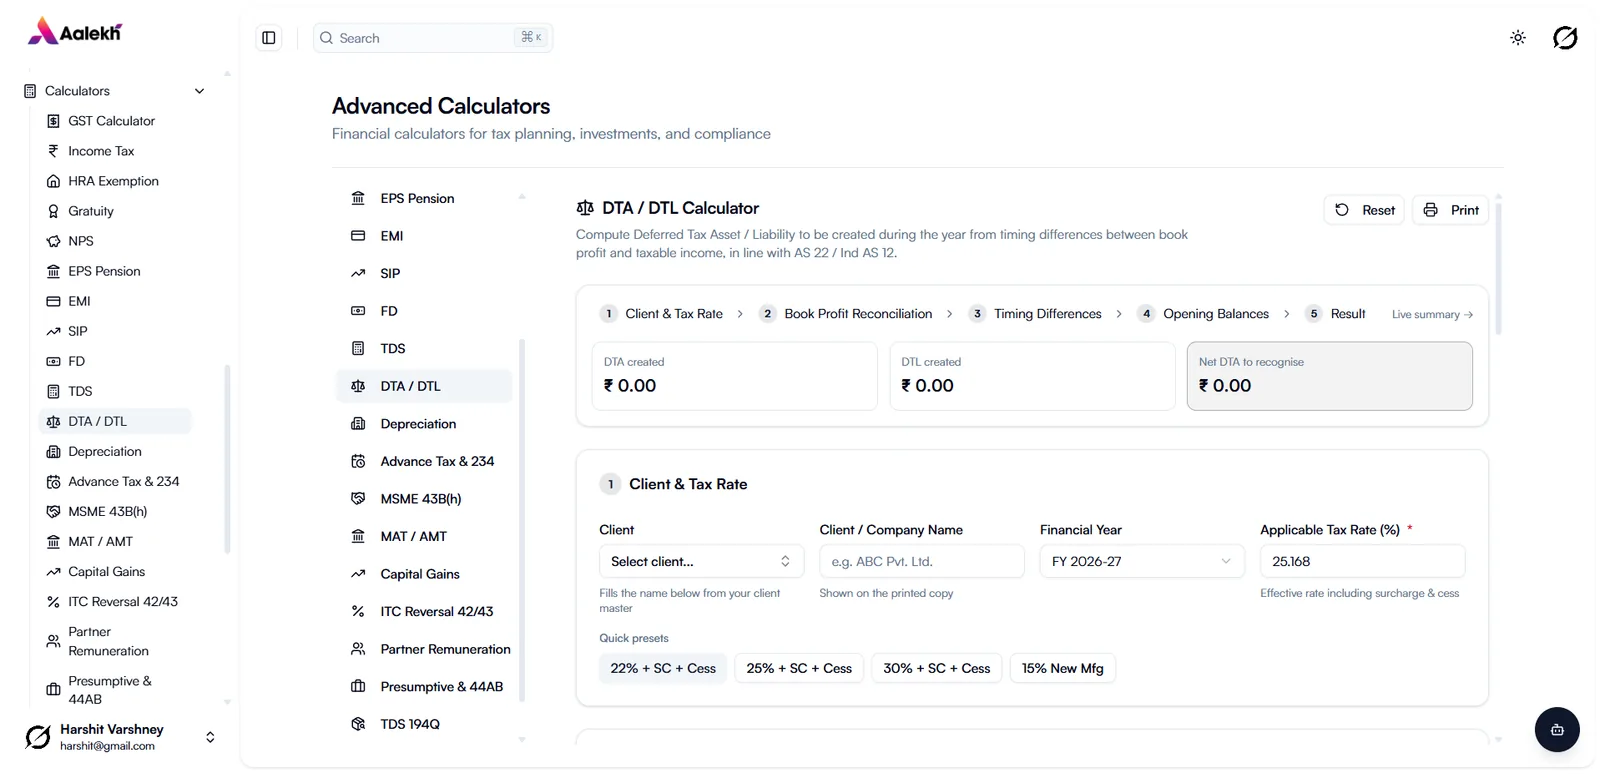Apply 22% + SC + Cess preset

pos(663,668)
